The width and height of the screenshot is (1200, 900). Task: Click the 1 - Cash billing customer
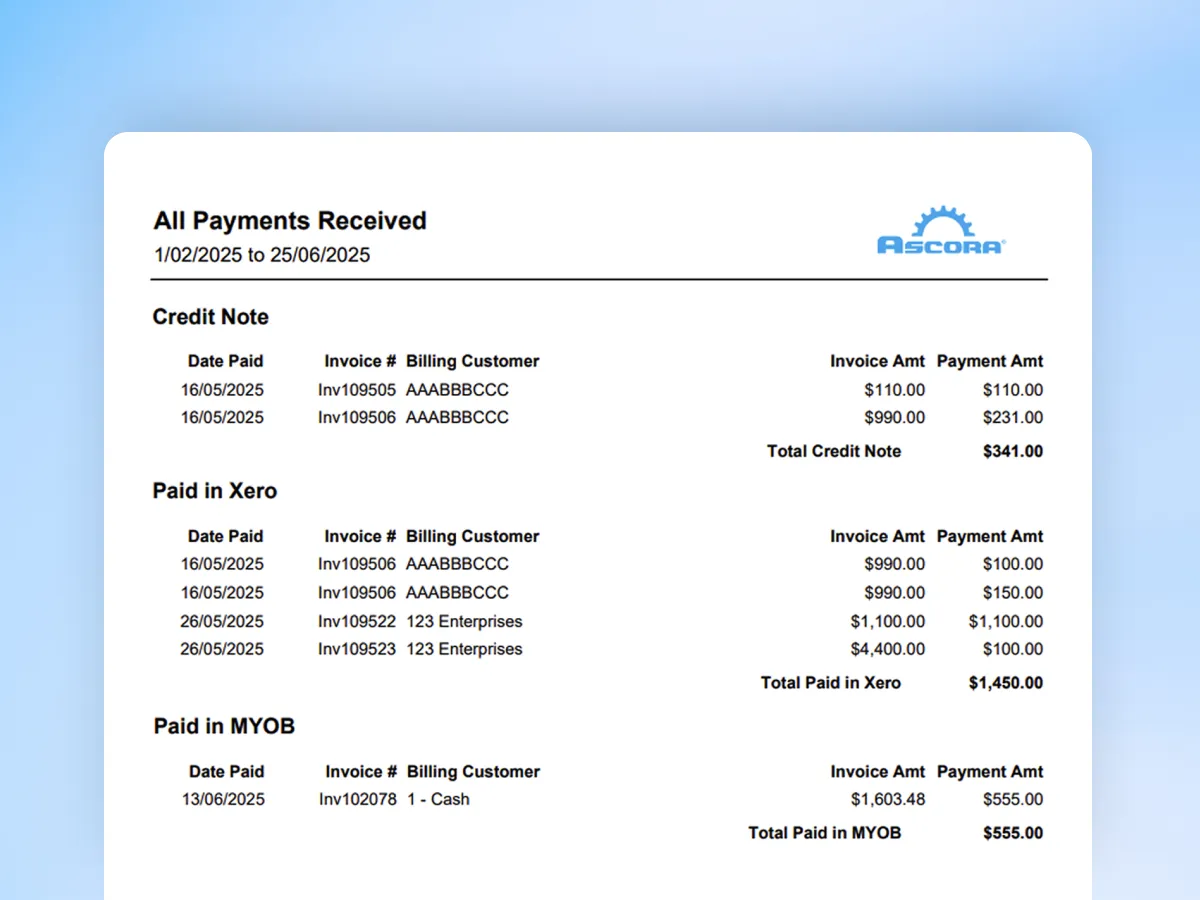point(438,799)
